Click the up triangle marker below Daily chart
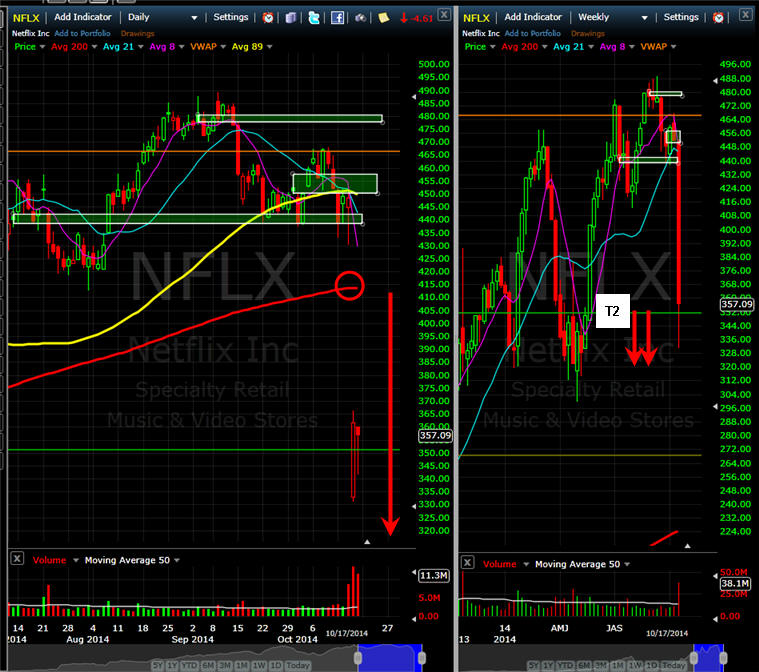This screenshot has width=759, height=672. coord(367,542)
